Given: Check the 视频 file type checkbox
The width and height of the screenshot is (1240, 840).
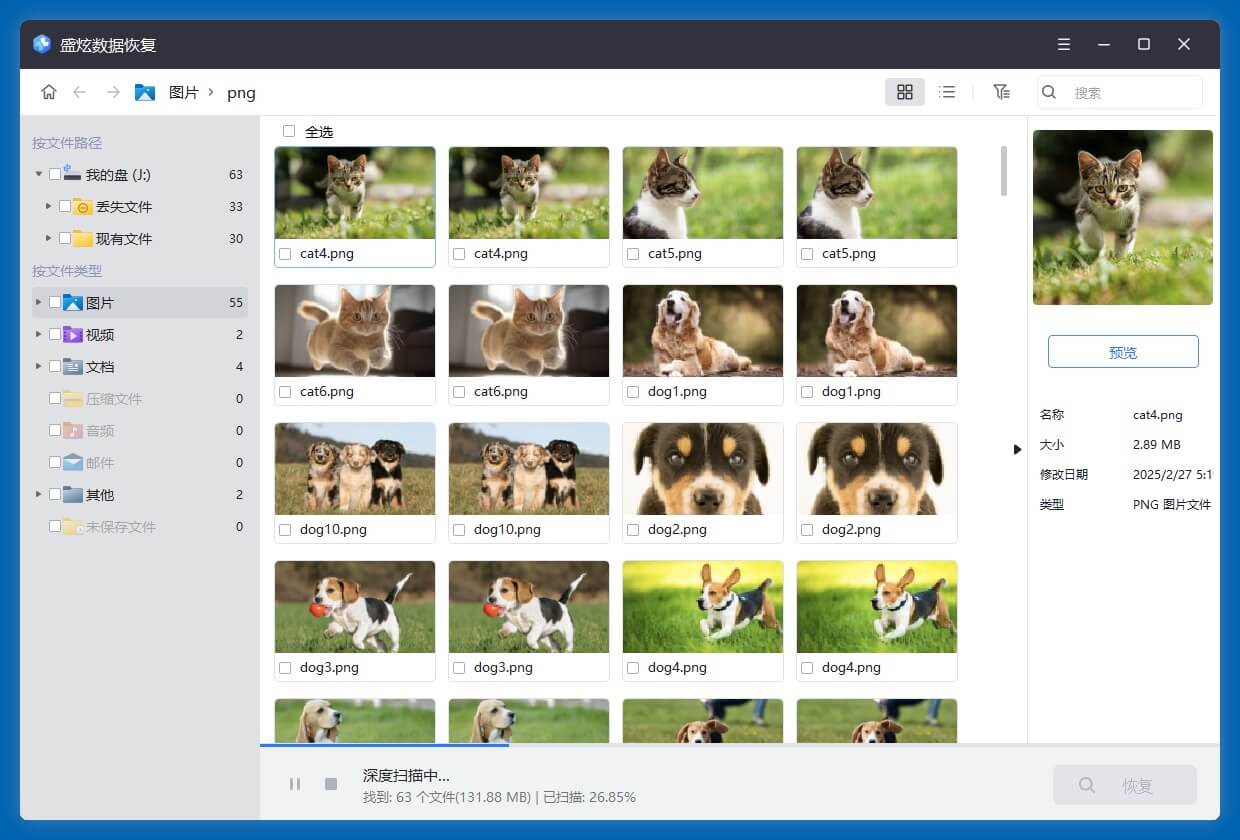Looking at the screenshot, I should (55, 335).
